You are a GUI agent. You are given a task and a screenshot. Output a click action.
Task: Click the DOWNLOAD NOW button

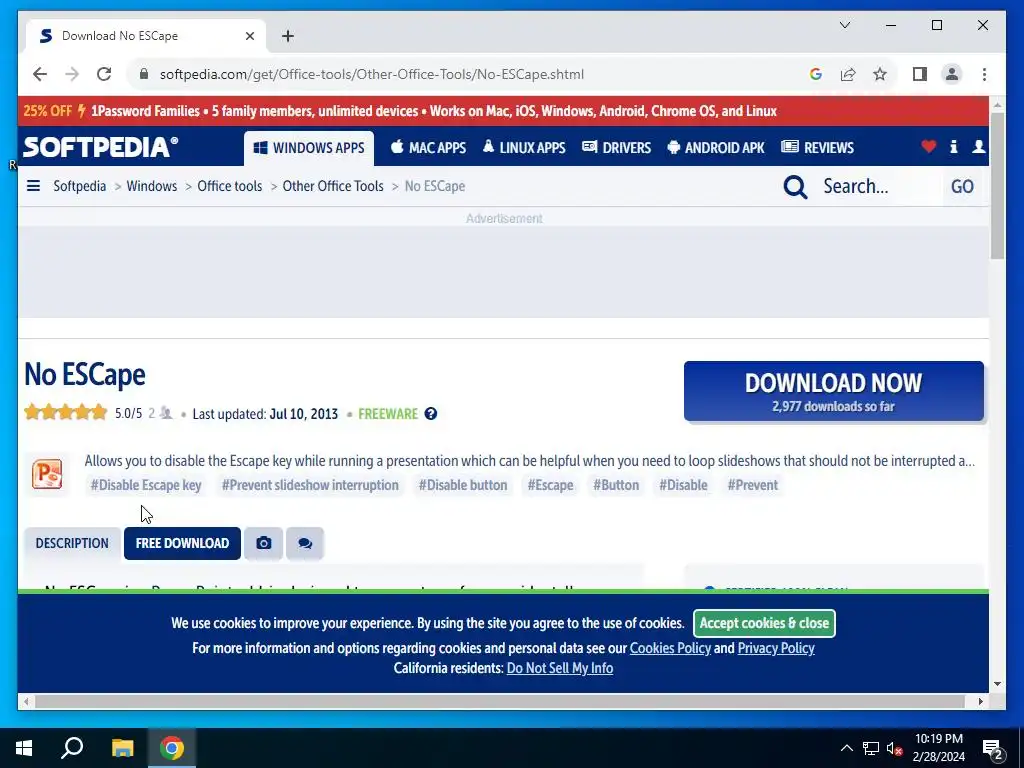pyautogui.click(x=833, y=391)
